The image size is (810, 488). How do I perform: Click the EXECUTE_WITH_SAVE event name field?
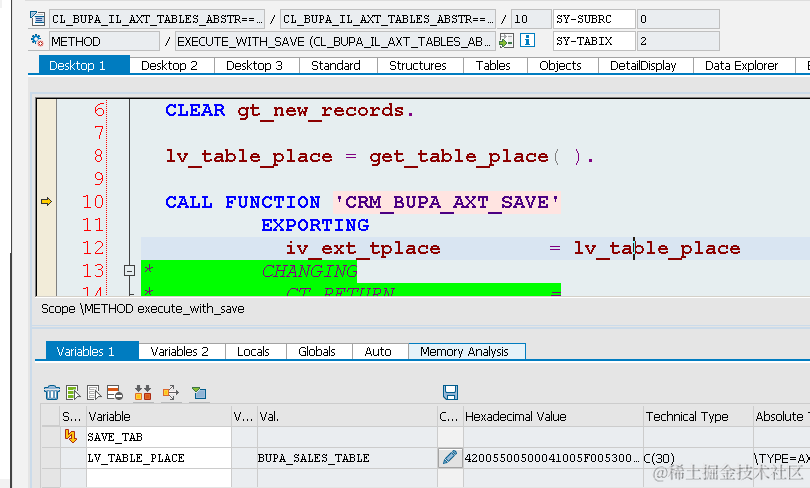coord(335,41)
